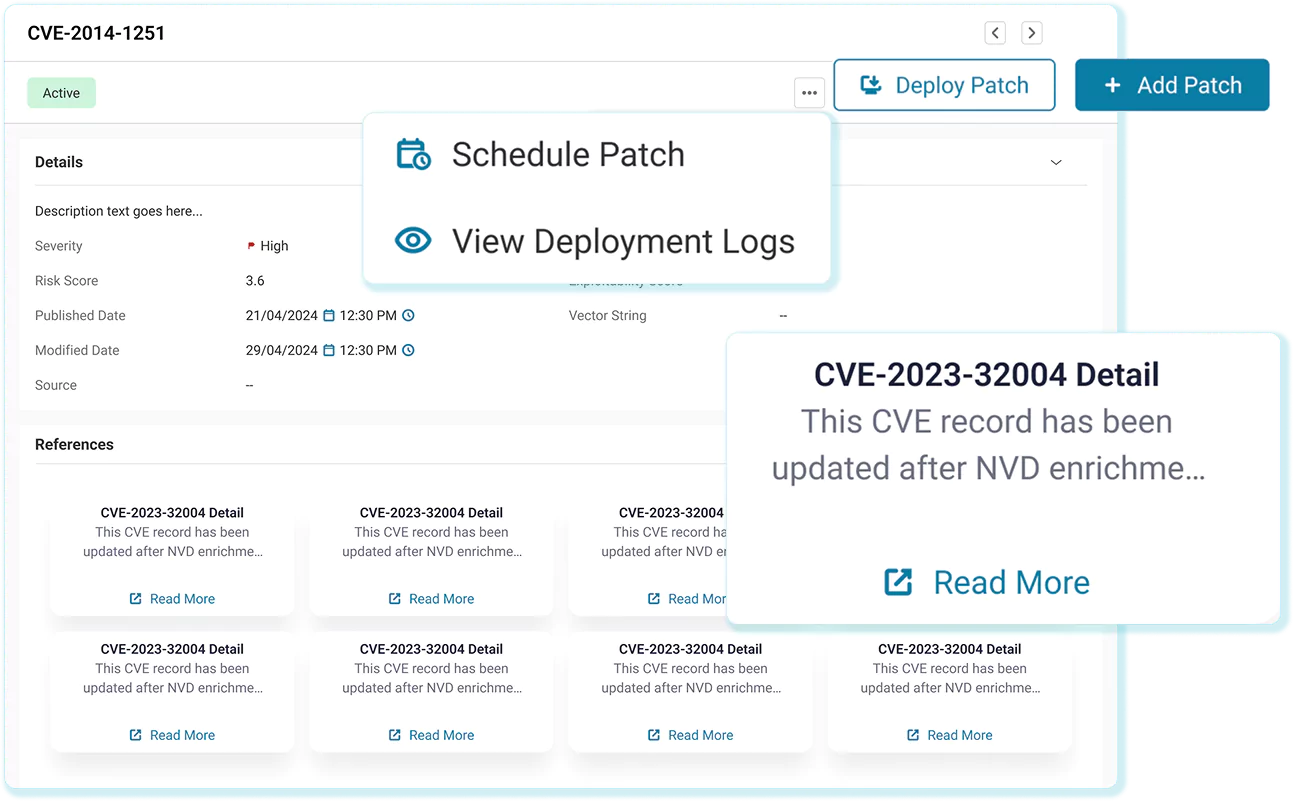The image size is (1294, 801).
Task: Click the next record arrow button
Action: click(x=1032, y=33)
